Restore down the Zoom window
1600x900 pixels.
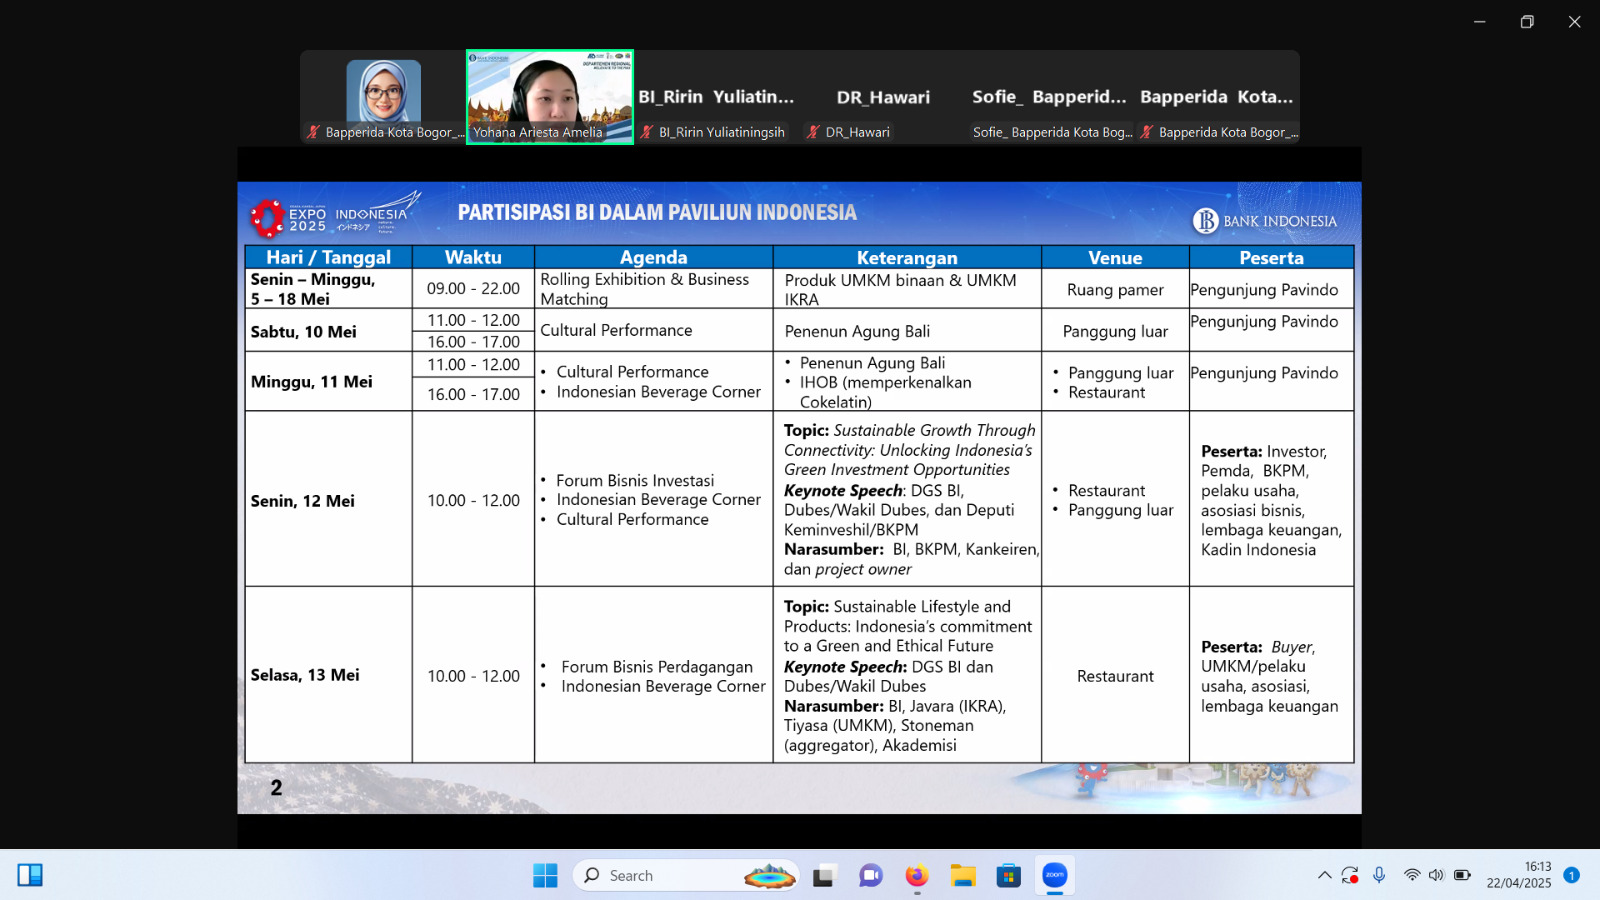pos(1527,22)
